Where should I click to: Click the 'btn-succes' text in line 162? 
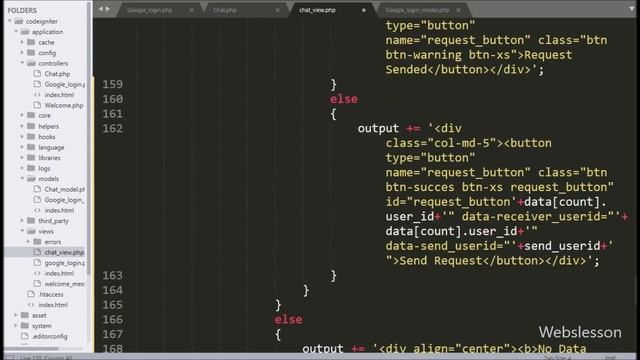pyautogui.click(x=420, y=187)
